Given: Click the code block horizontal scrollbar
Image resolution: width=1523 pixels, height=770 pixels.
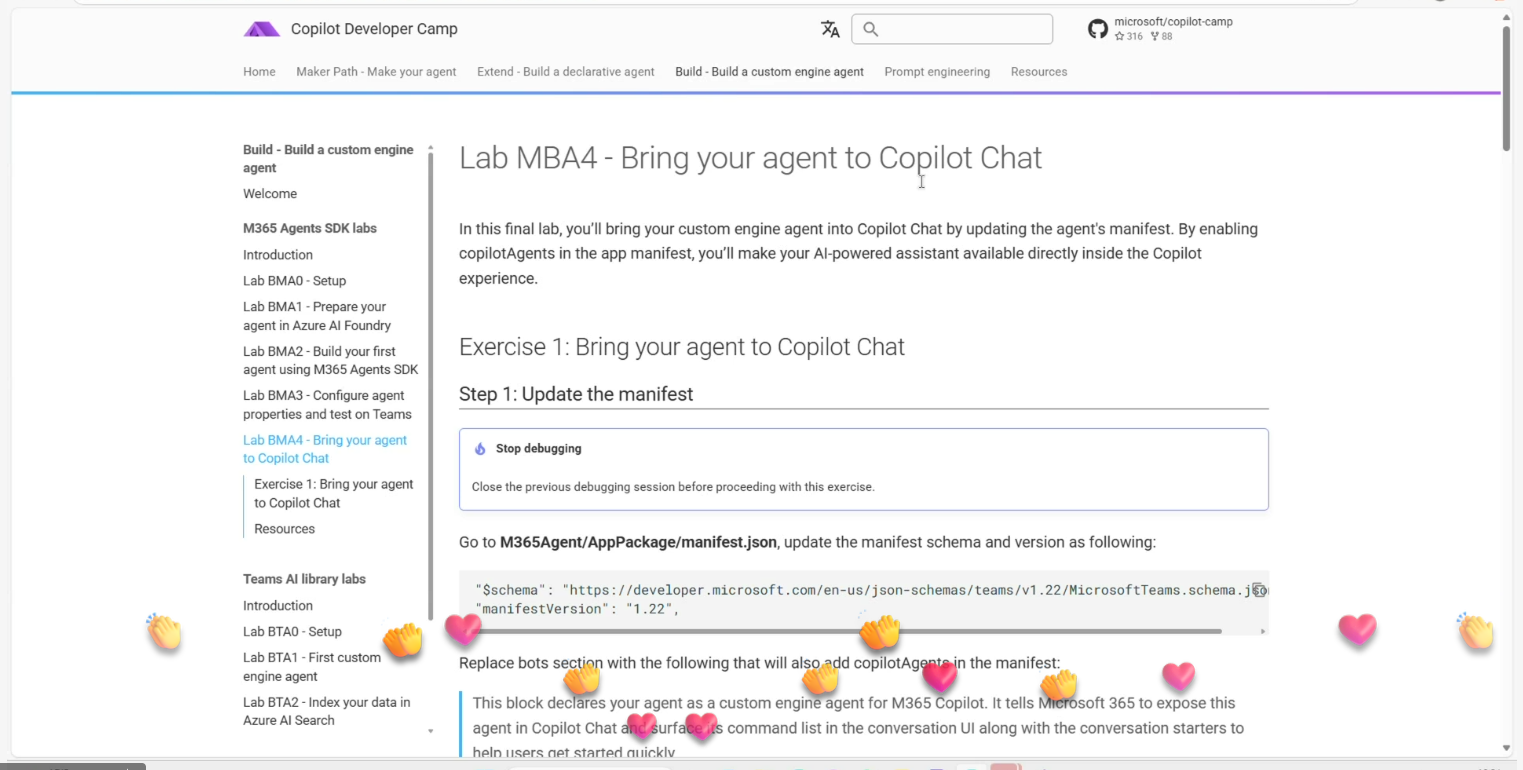Looking at the screenshot, I should pyautogui.click(x=849, y=631).
